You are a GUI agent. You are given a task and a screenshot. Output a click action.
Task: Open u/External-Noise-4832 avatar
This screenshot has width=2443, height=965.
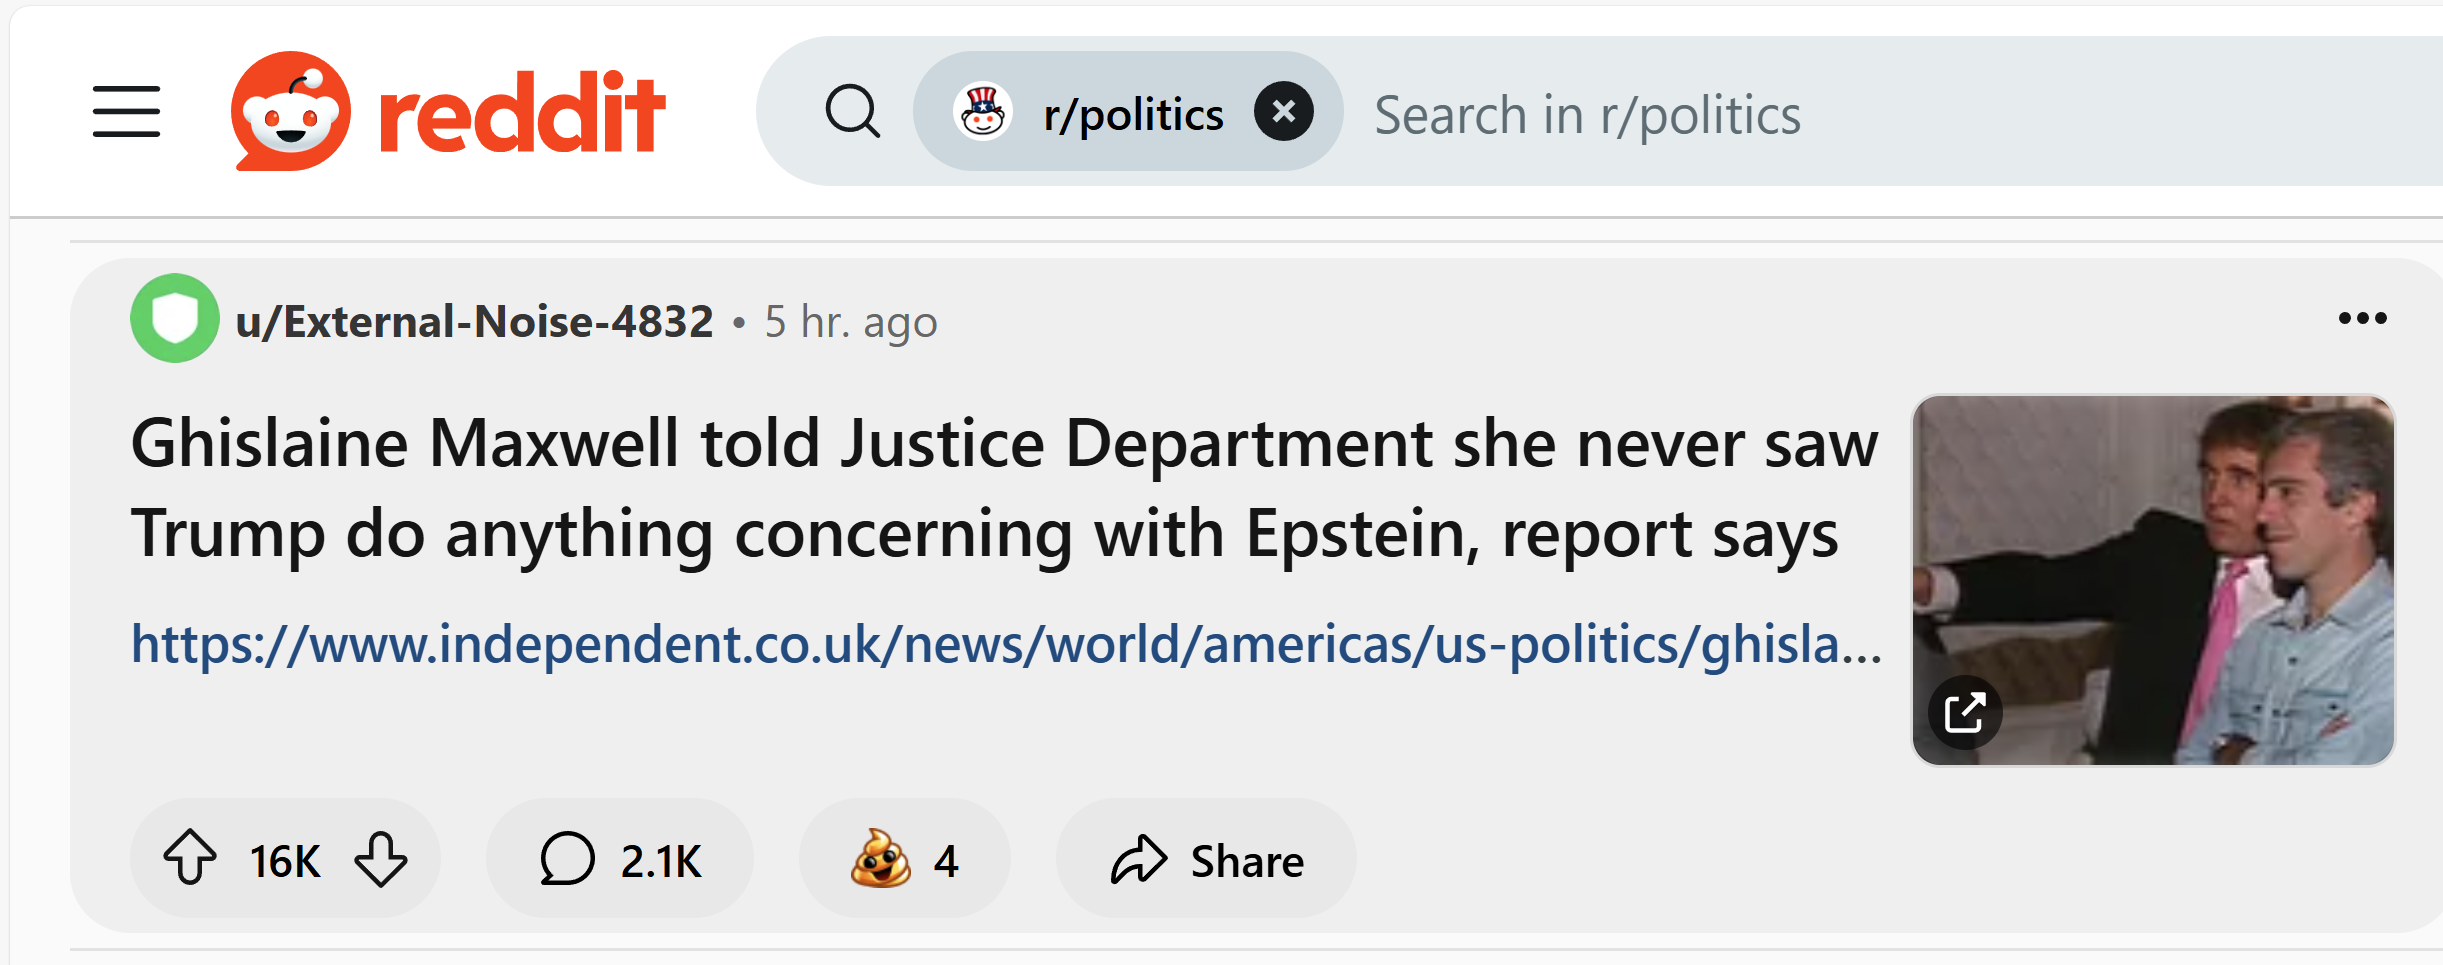(175, 318)
